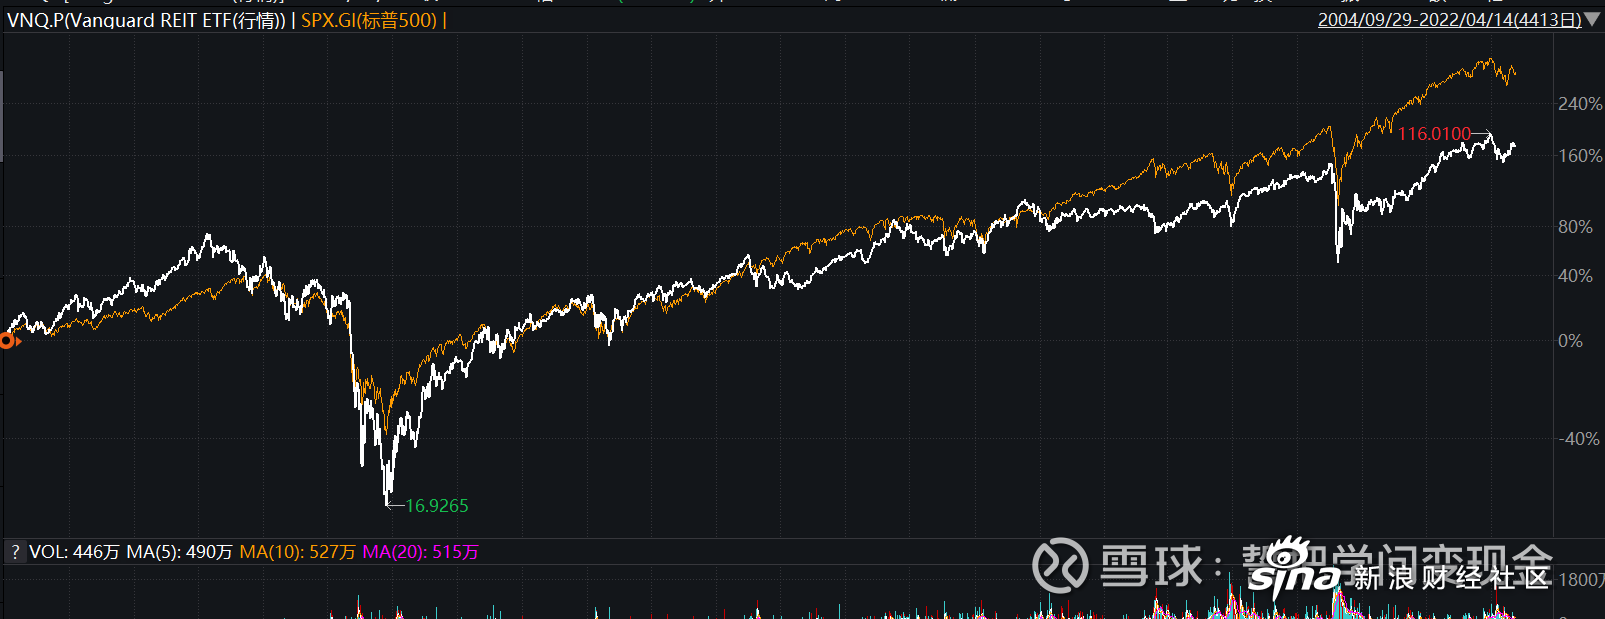Click the VNQ.P Vanguard REIT ETF label
This screenshot has width=1605, height=619.
(x=146, y=20)
